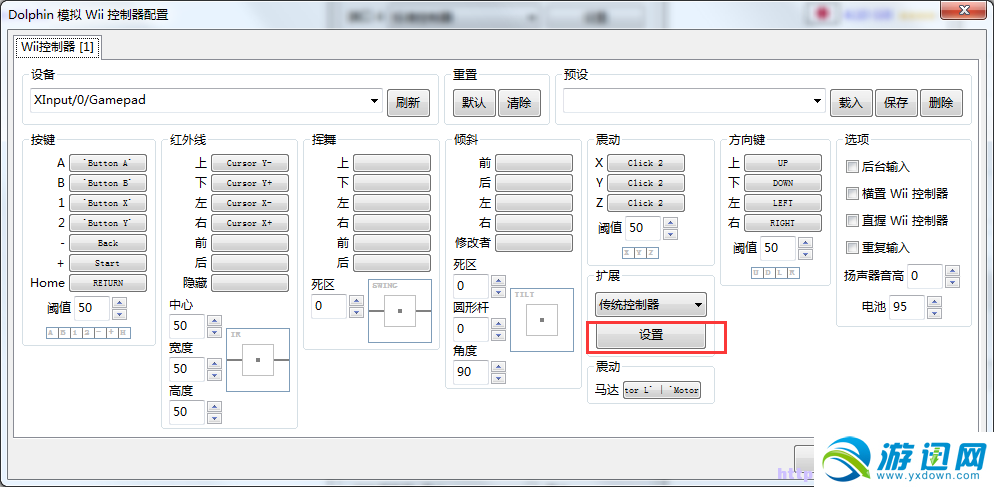Click the 倾斜 前 mapping button
The width and height of the screenshot is (994, 487).
click(534, 163)
